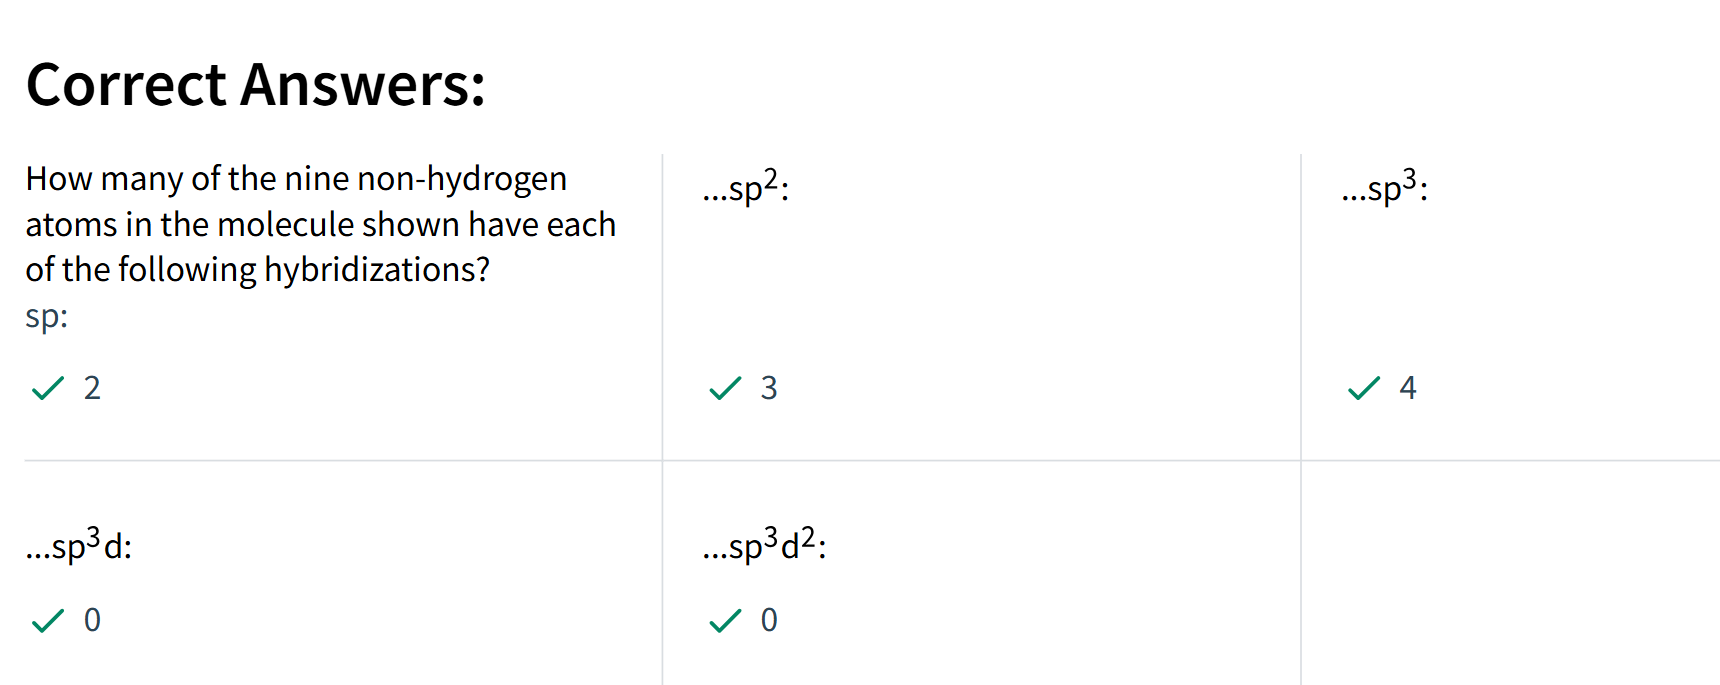Click the sp: label

[47, 317]
